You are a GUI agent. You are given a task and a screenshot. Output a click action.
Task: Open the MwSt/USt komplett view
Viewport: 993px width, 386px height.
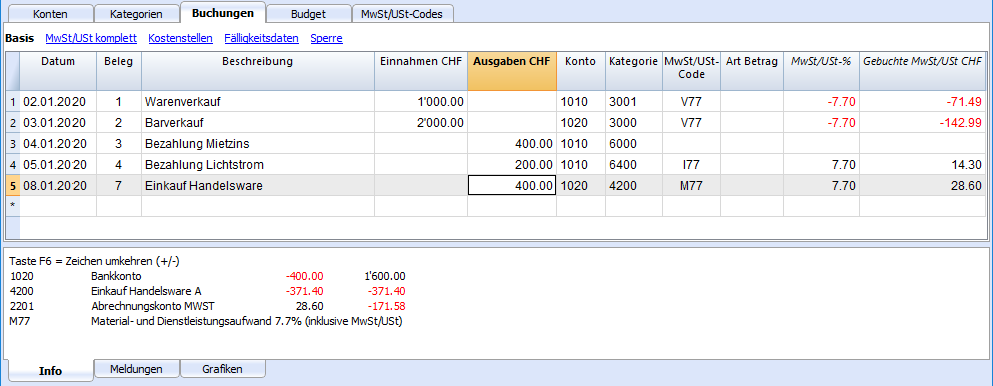pyautogui.click(x=91, y=38)
